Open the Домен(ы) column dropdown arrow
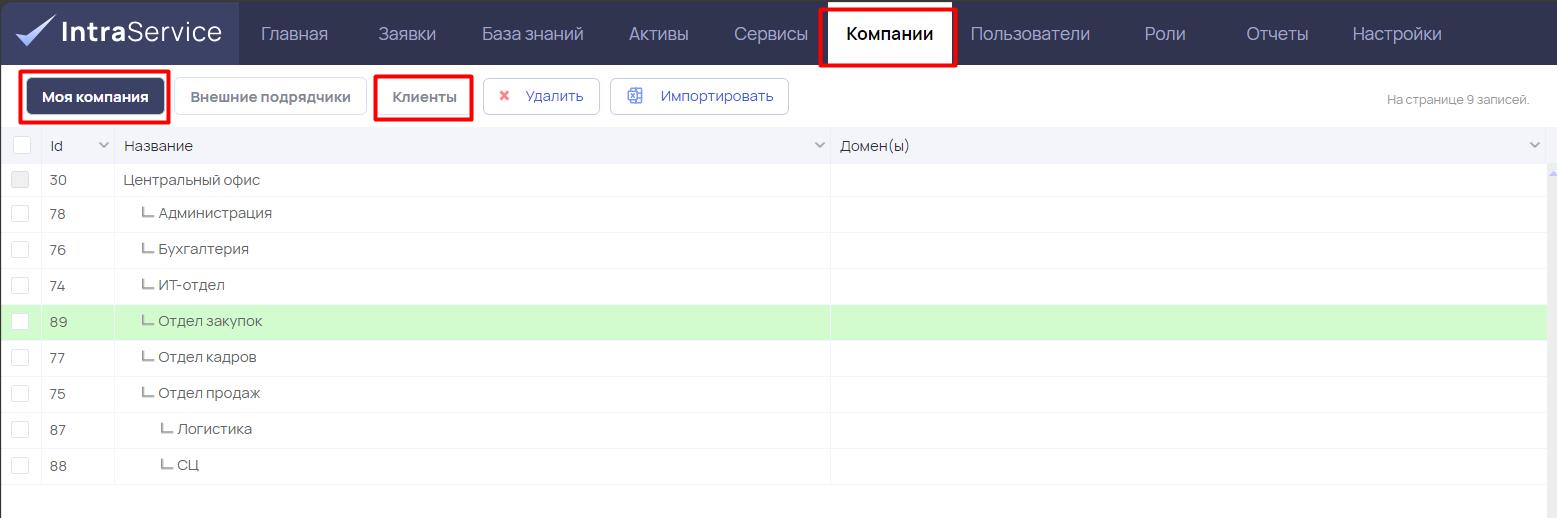 point(1536,146)
